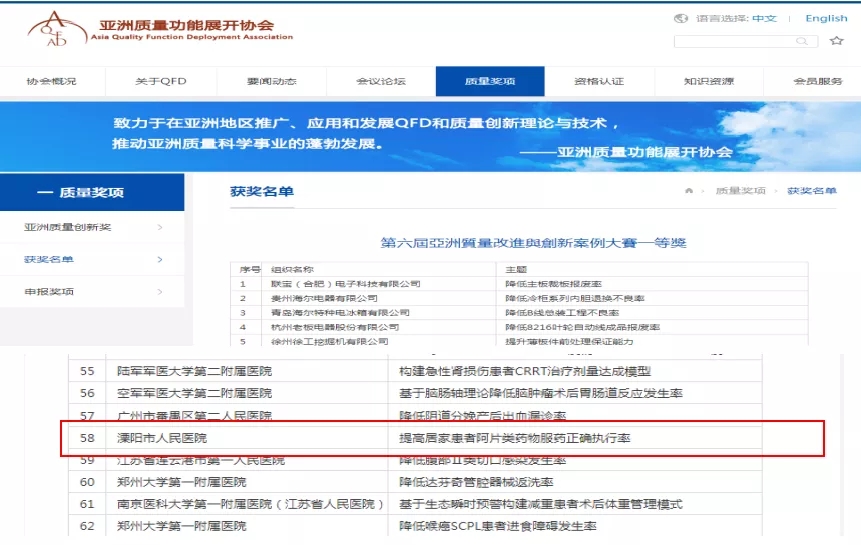This screenshot has width=861, height=545.
Task: Expand chevron beside sidebar 获奖名单
Action: pos(160,259)
